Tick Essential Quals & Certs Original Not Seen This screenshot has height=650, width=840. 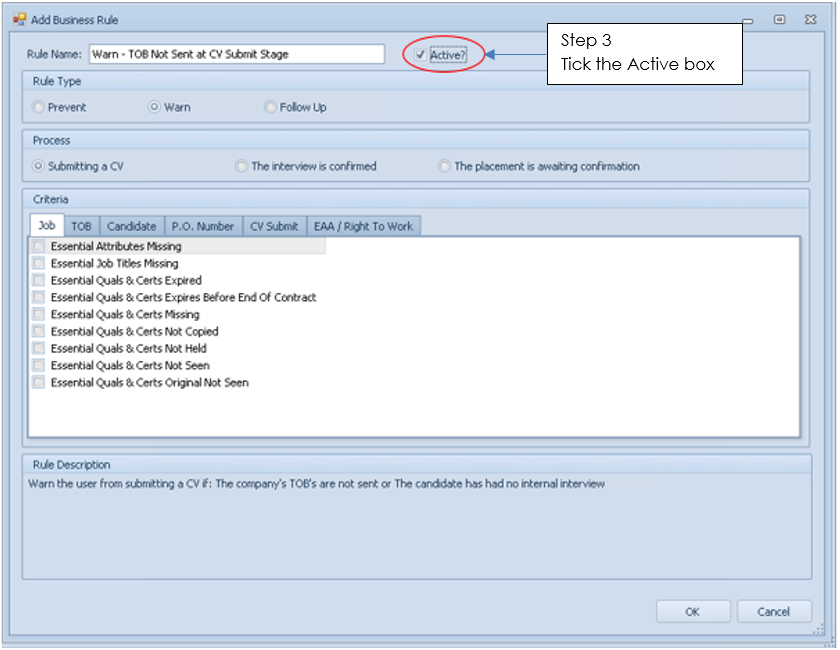39,382
